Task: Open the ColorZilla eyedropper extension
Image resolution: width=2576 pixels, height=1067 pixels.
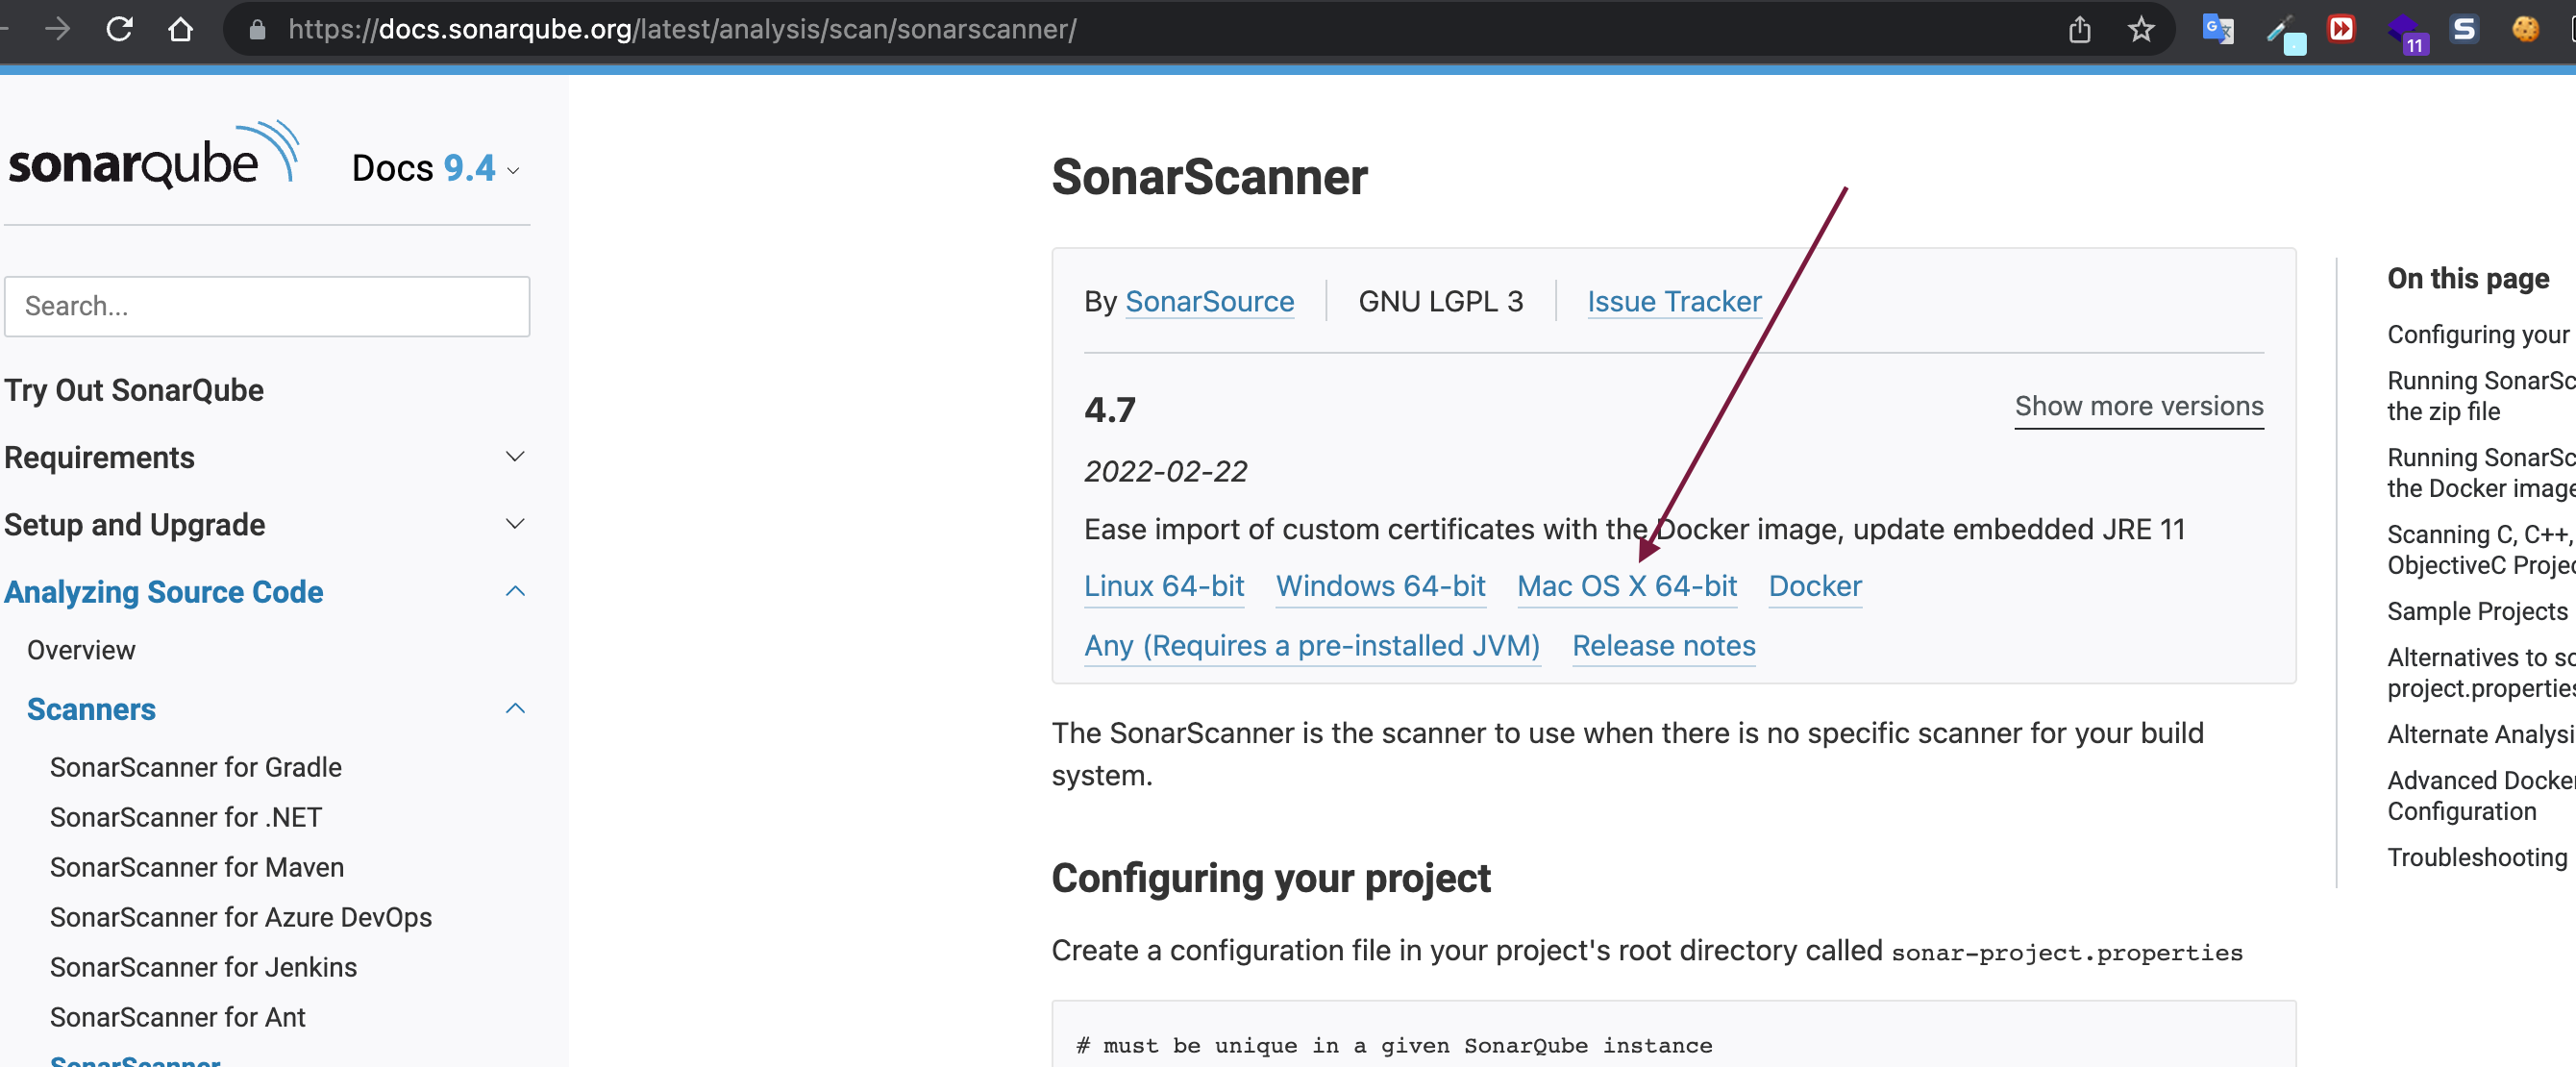Action: [2286, 29]
